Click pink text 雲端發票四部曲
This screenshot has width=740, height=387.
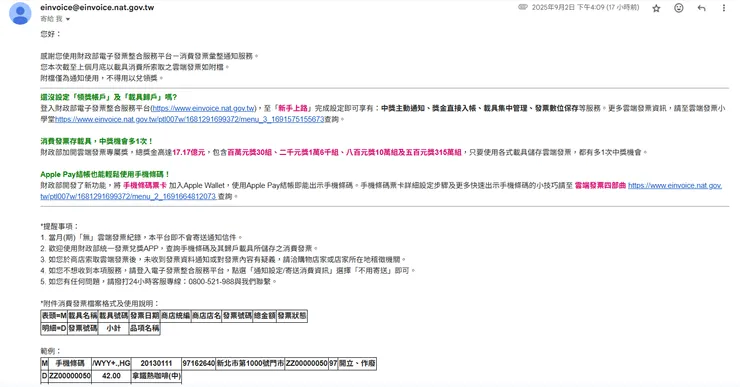tap(600, 185)
